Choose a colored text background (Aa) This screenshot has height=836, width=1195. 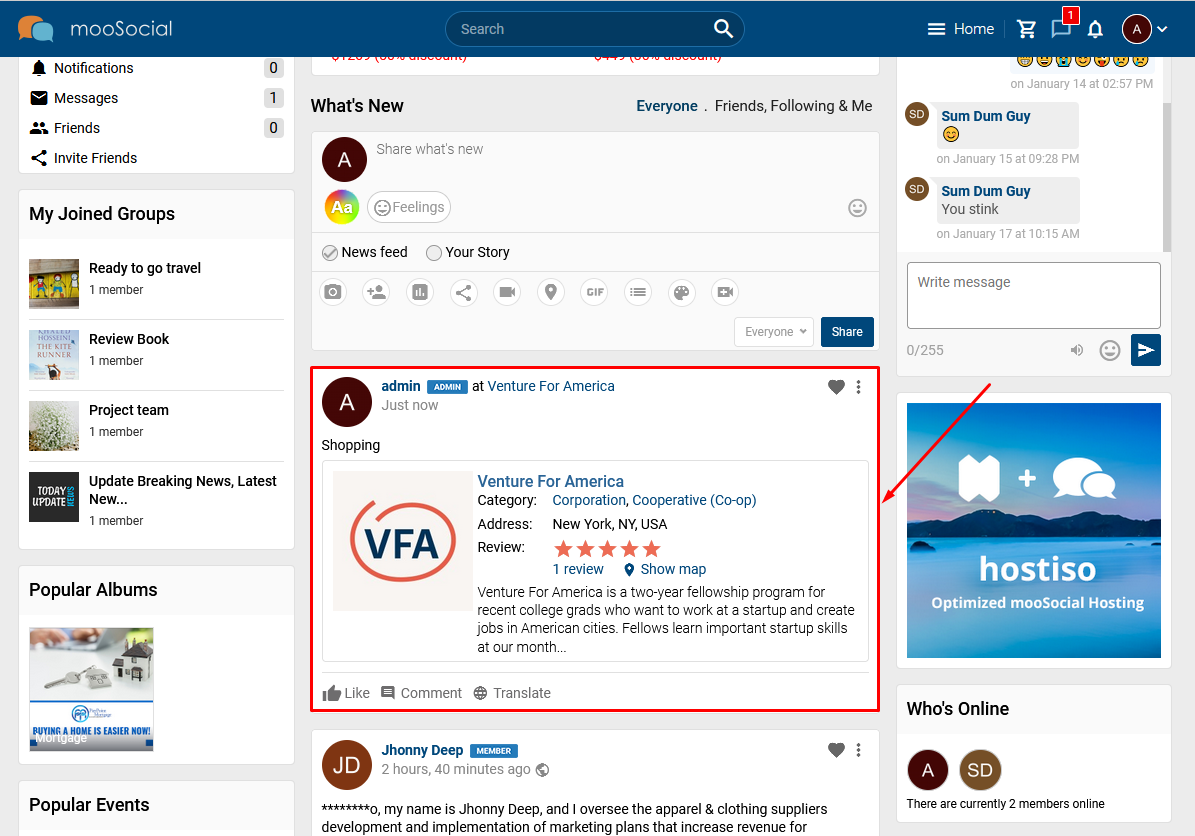[342, 207]
